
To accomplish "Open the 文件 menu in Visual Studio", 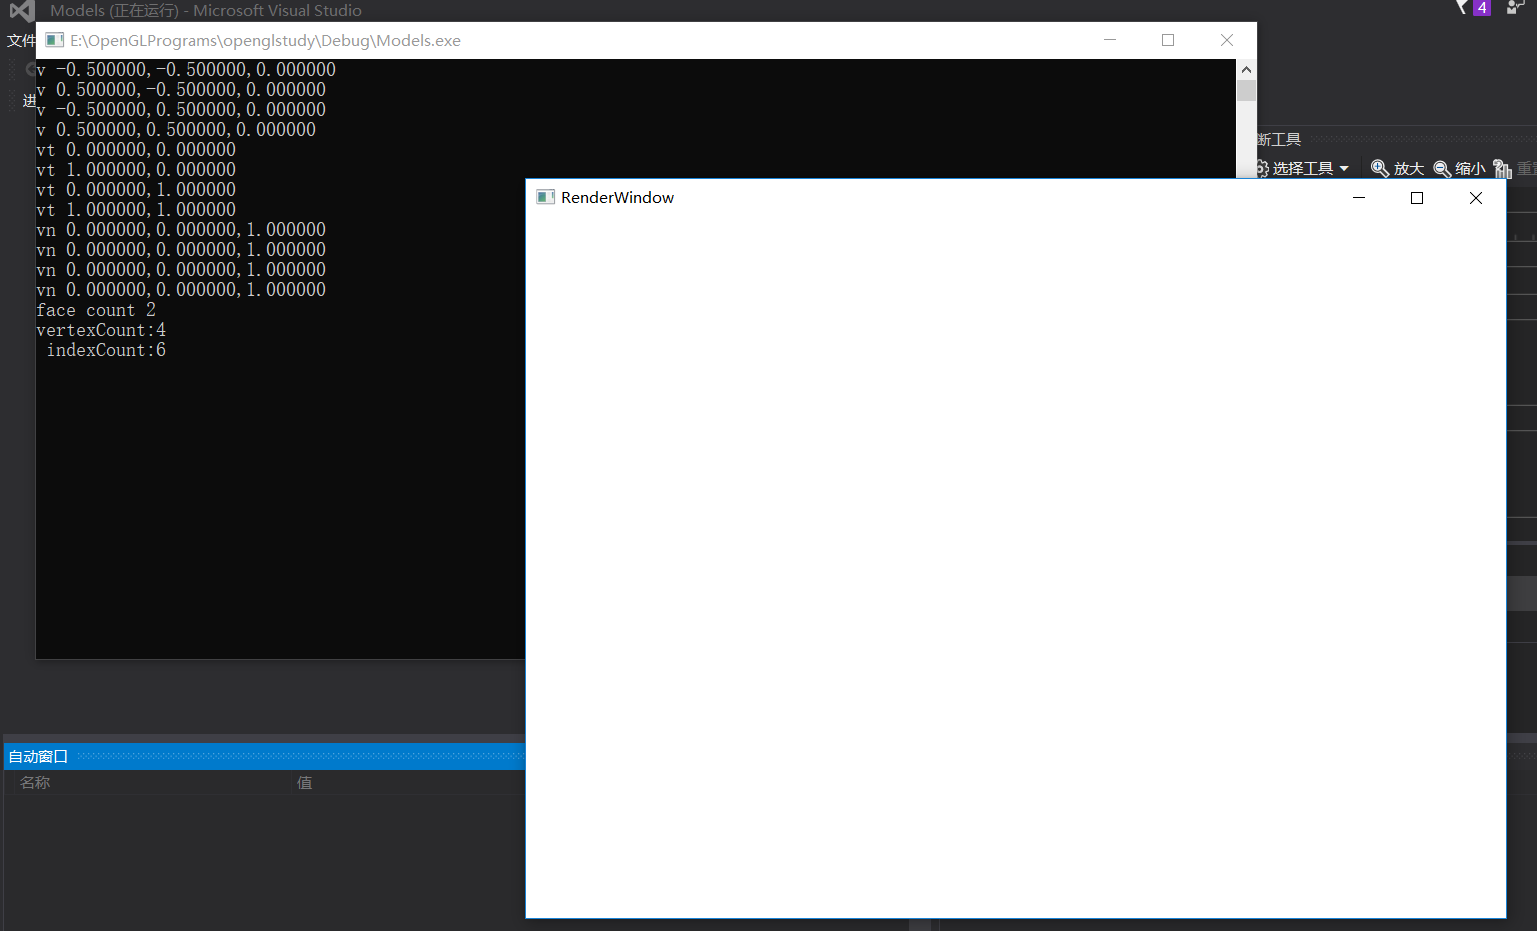I will tap(20, 41).
